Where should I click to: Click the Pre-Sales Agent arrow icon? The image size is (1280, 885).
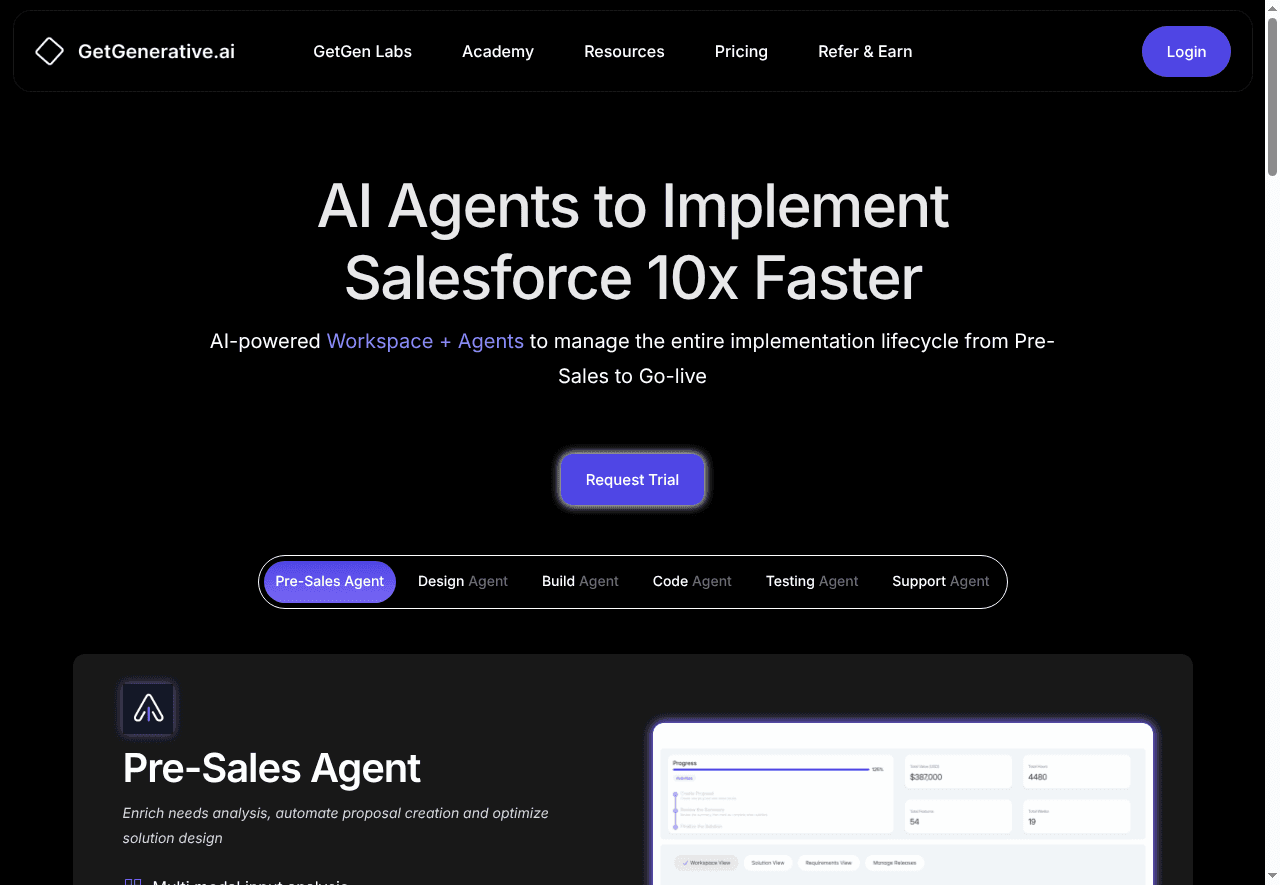(x=148, y=709)
